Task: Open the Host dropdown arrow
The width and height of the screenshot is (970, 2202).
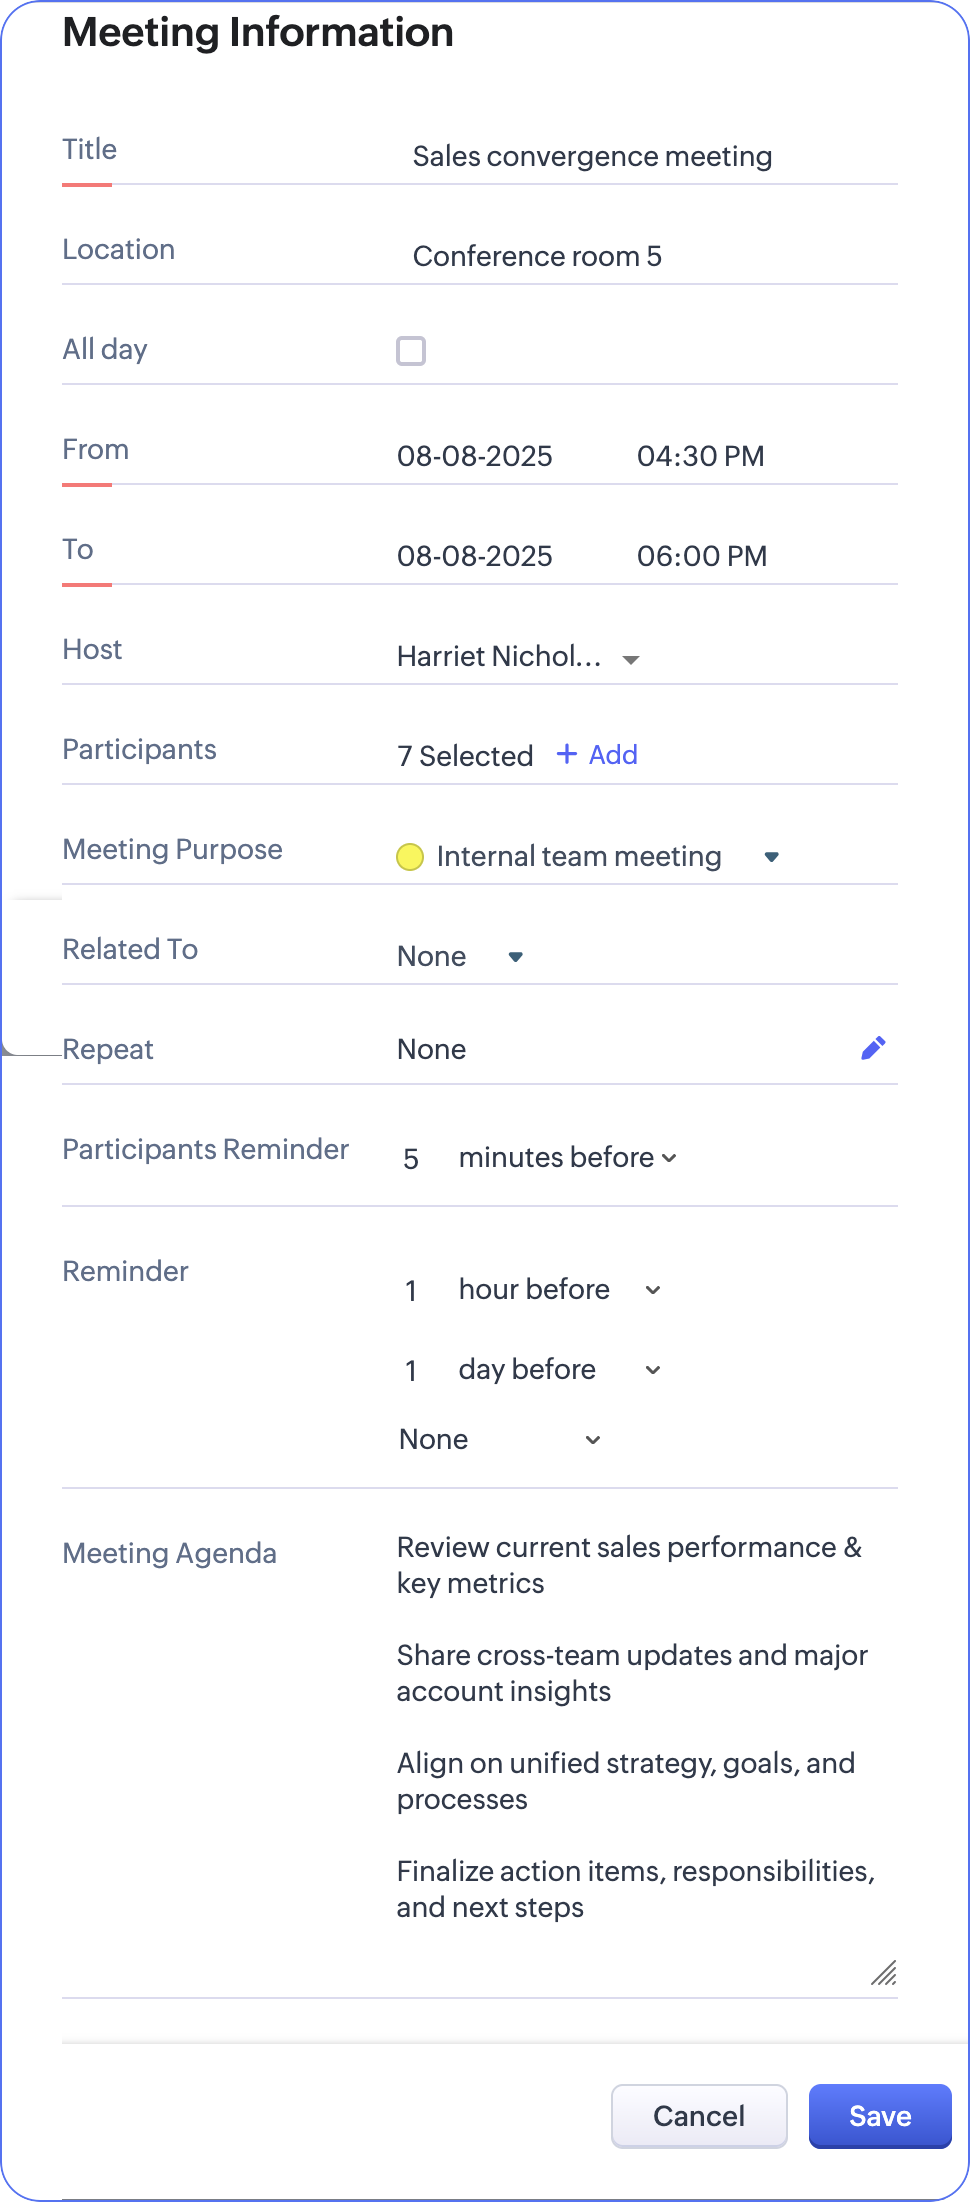Action: [631, 659]
